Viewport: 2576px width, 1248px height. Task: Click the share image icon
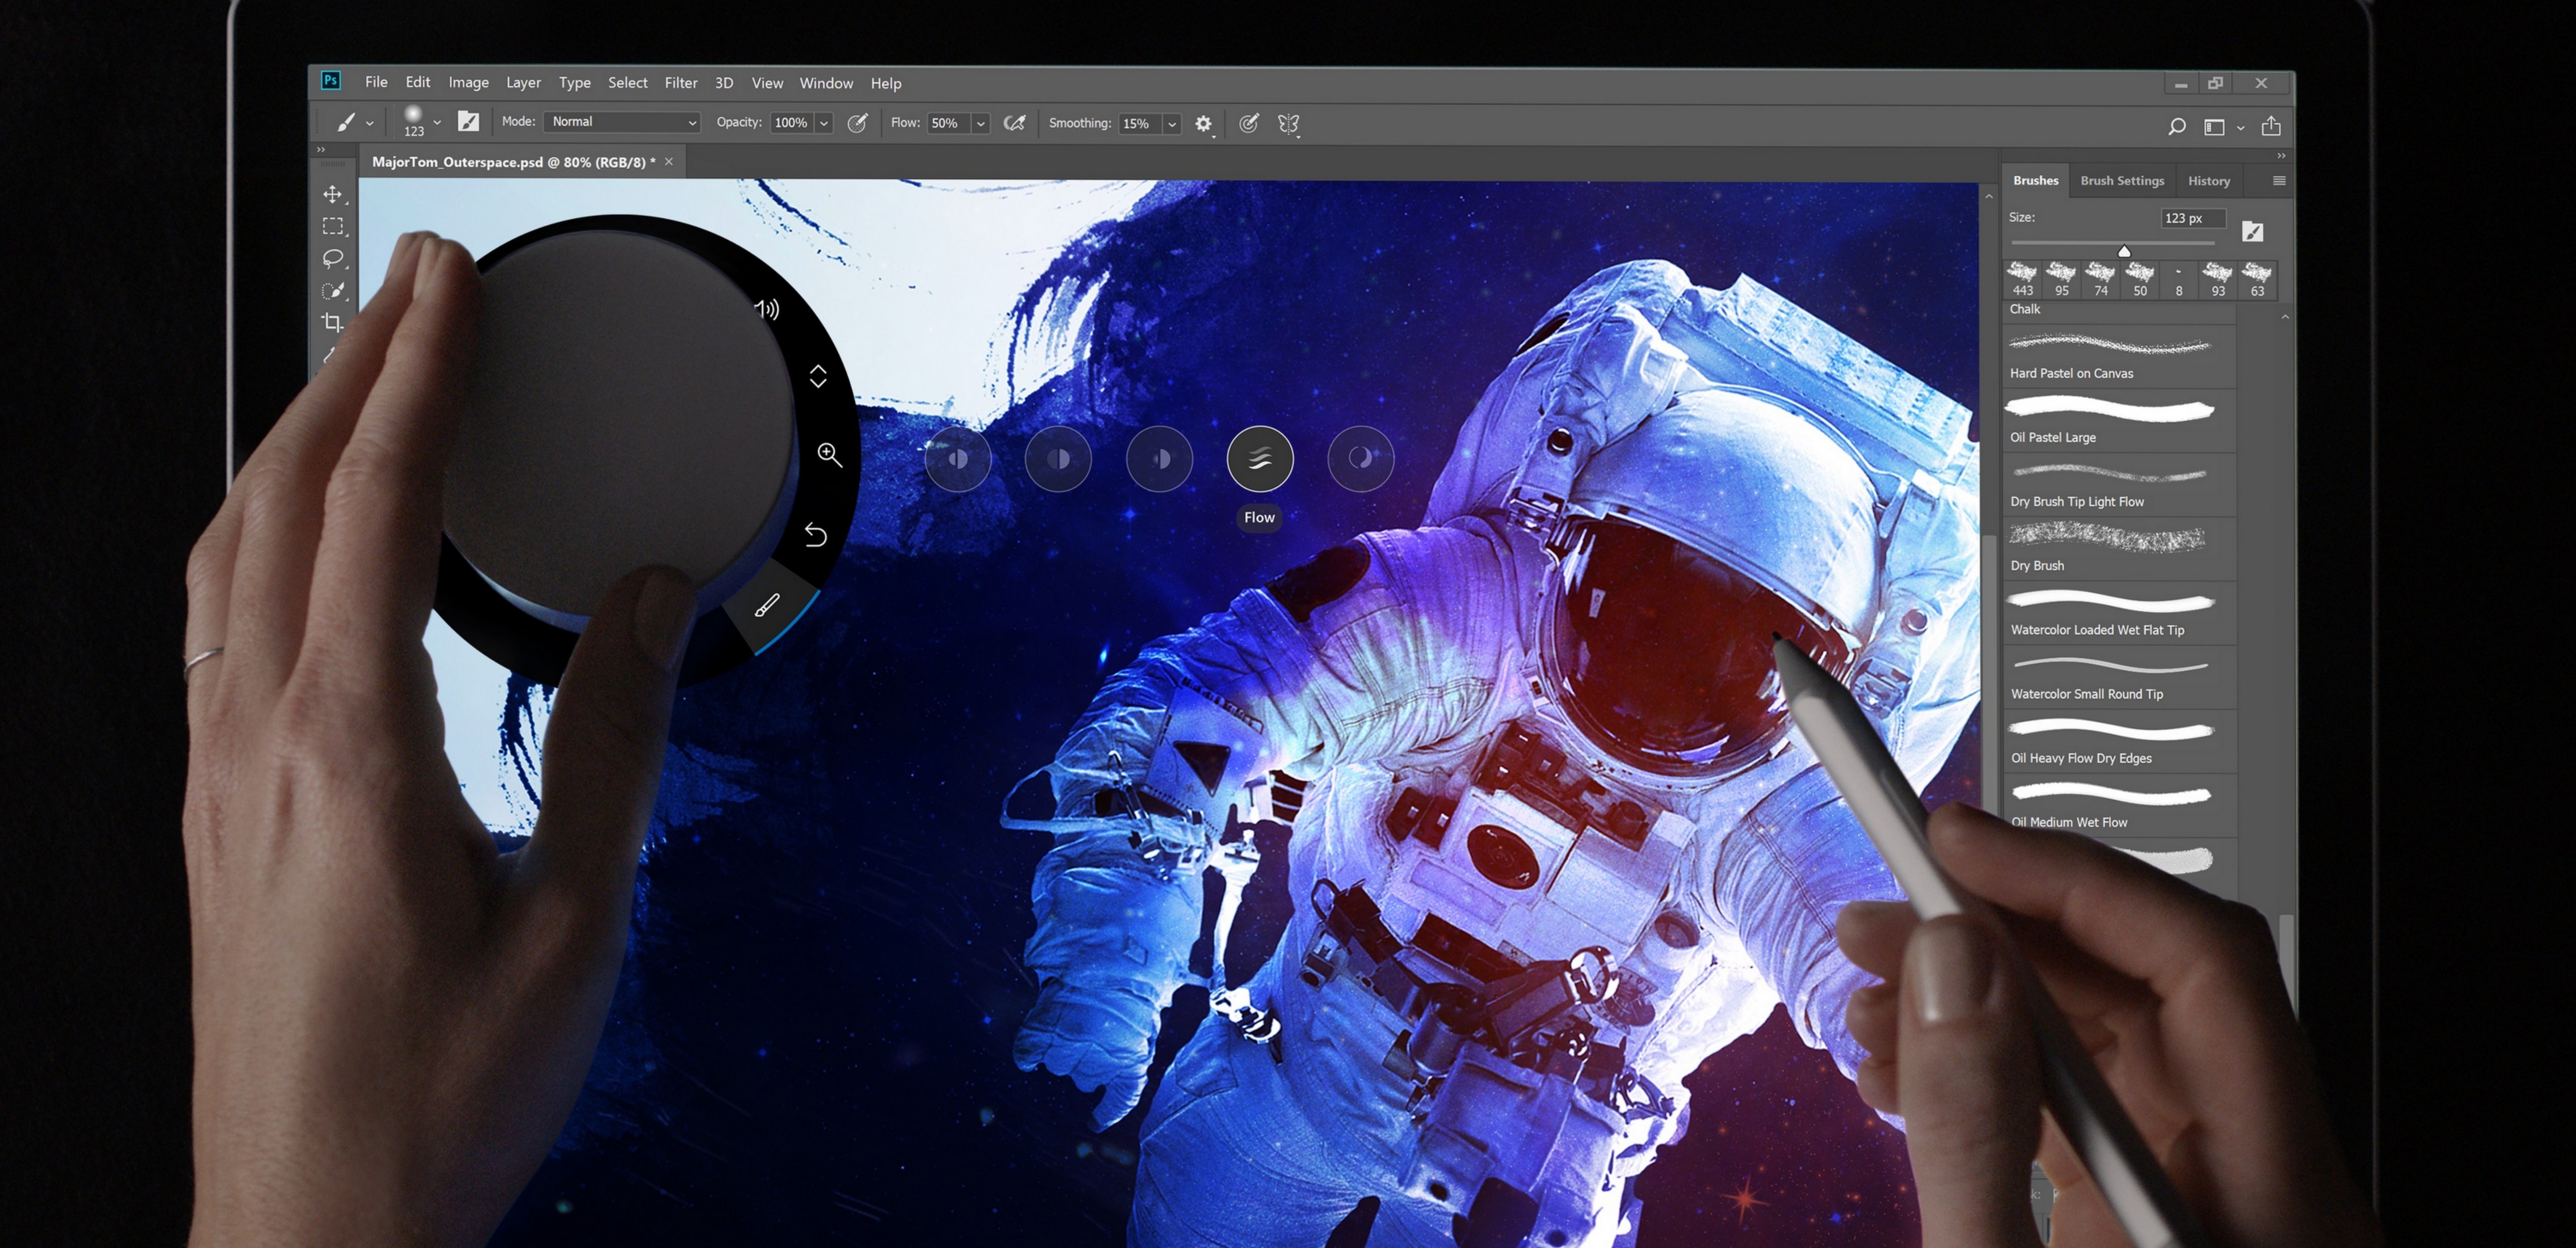coord(2271,126)
